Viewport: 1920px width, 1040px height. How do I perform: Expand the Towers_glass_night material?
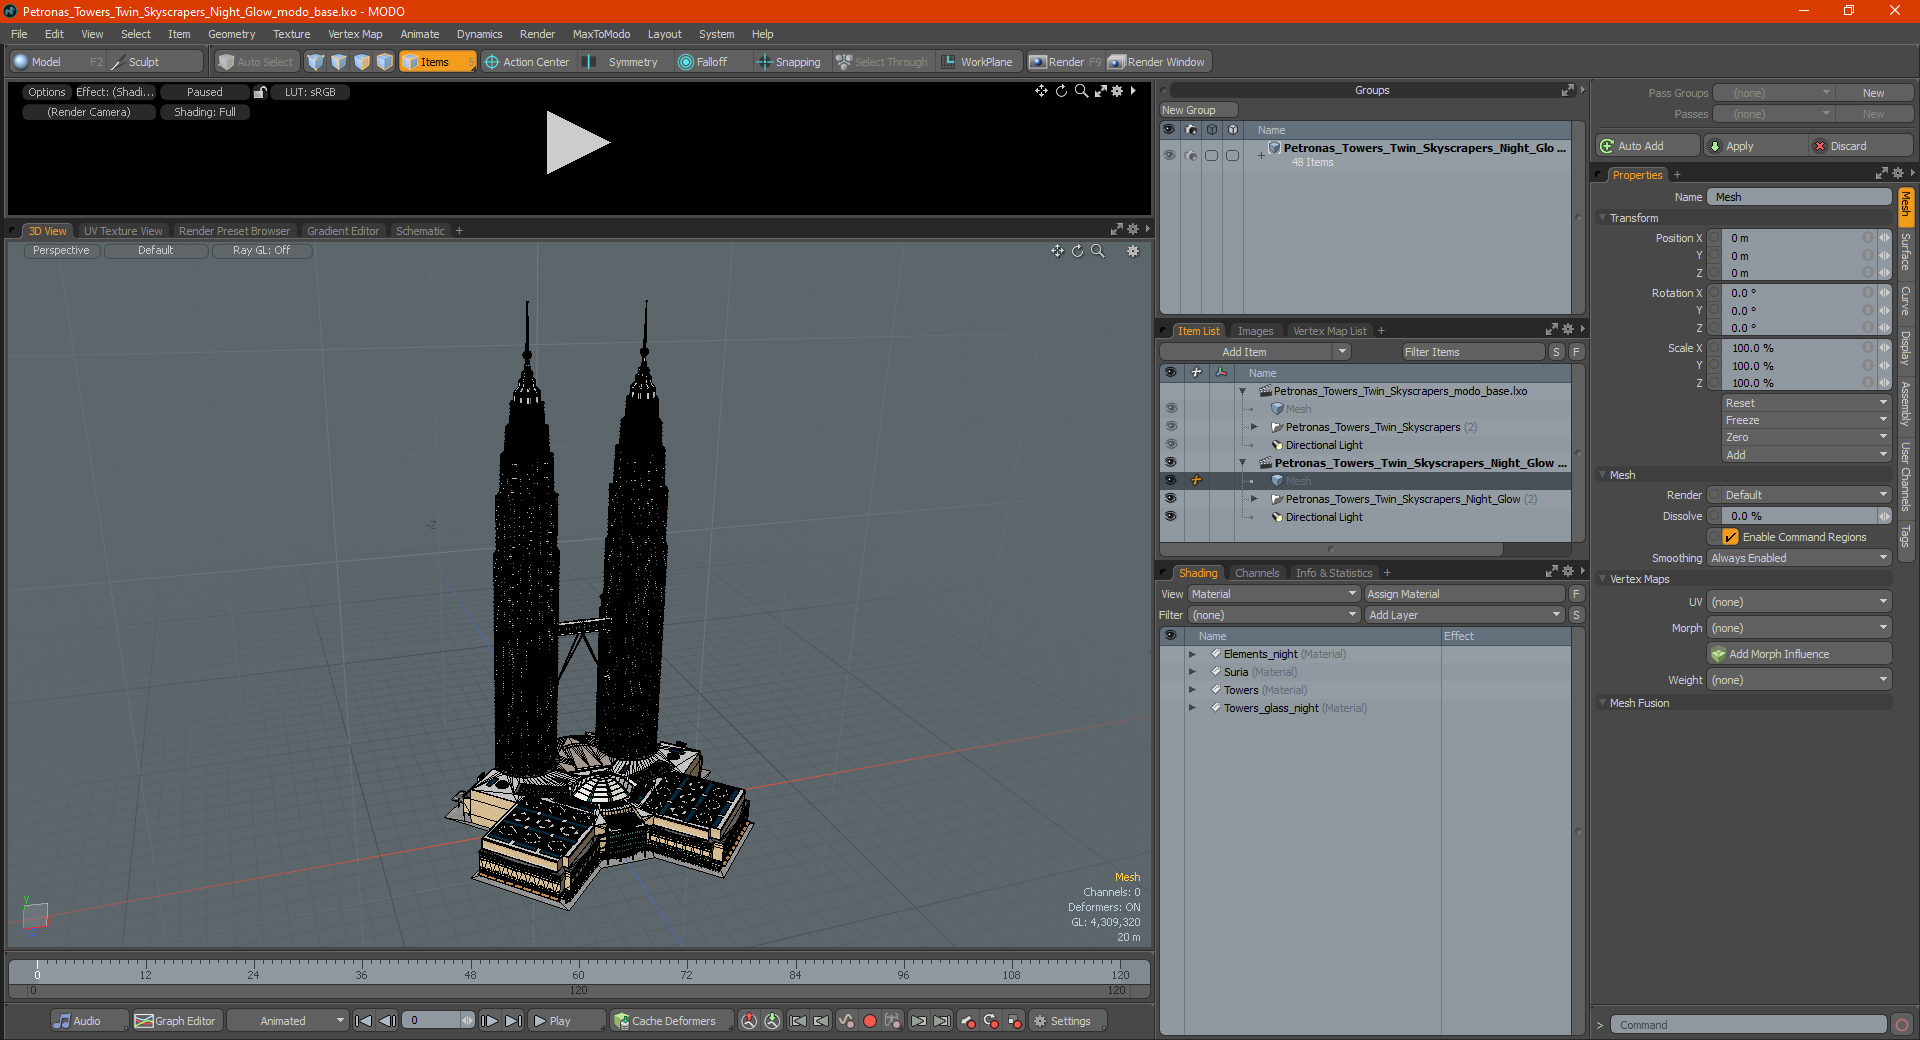click(x=1192, y=708)
